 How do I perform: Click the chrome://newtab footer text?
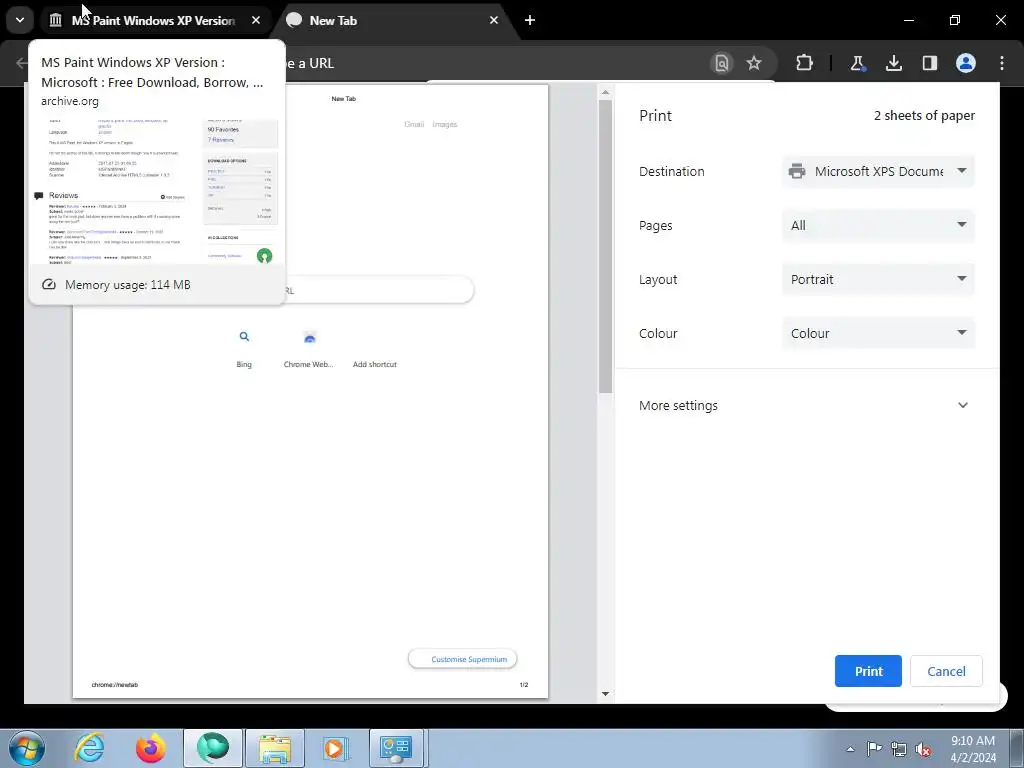point(115,685)
